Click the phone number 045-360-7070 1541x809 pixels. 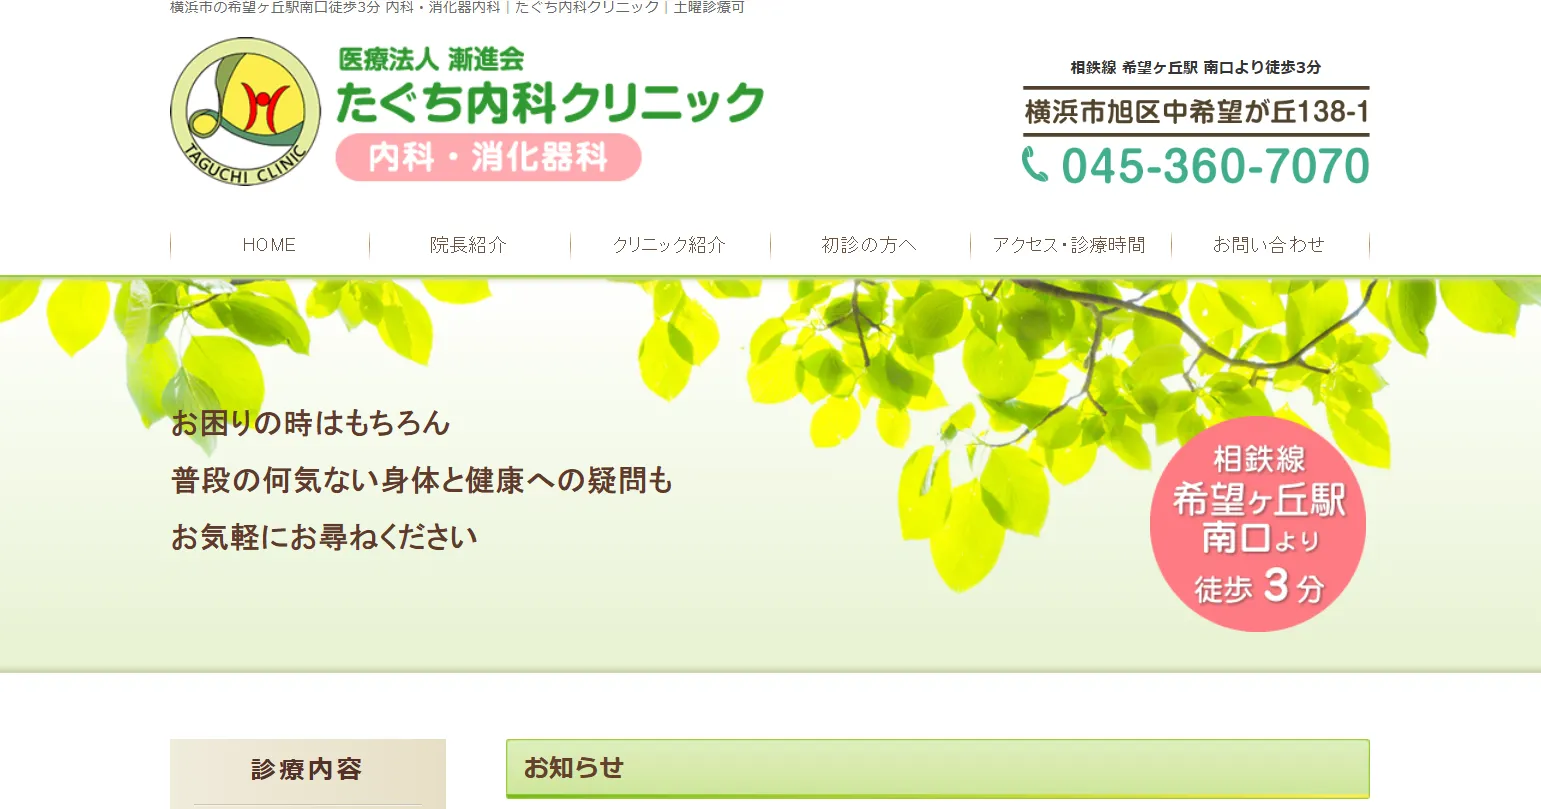[x=1215, y=166]
